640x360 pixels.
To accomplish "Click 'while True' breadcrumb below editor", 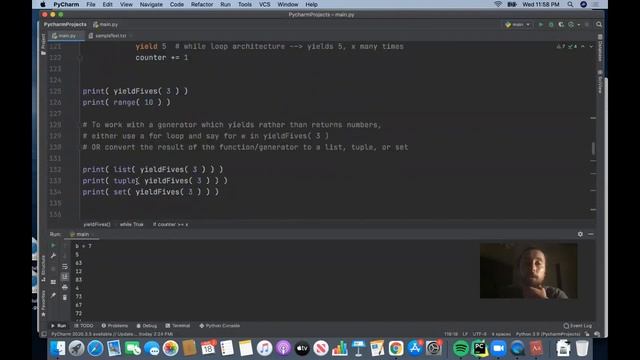I will point(131,224).
